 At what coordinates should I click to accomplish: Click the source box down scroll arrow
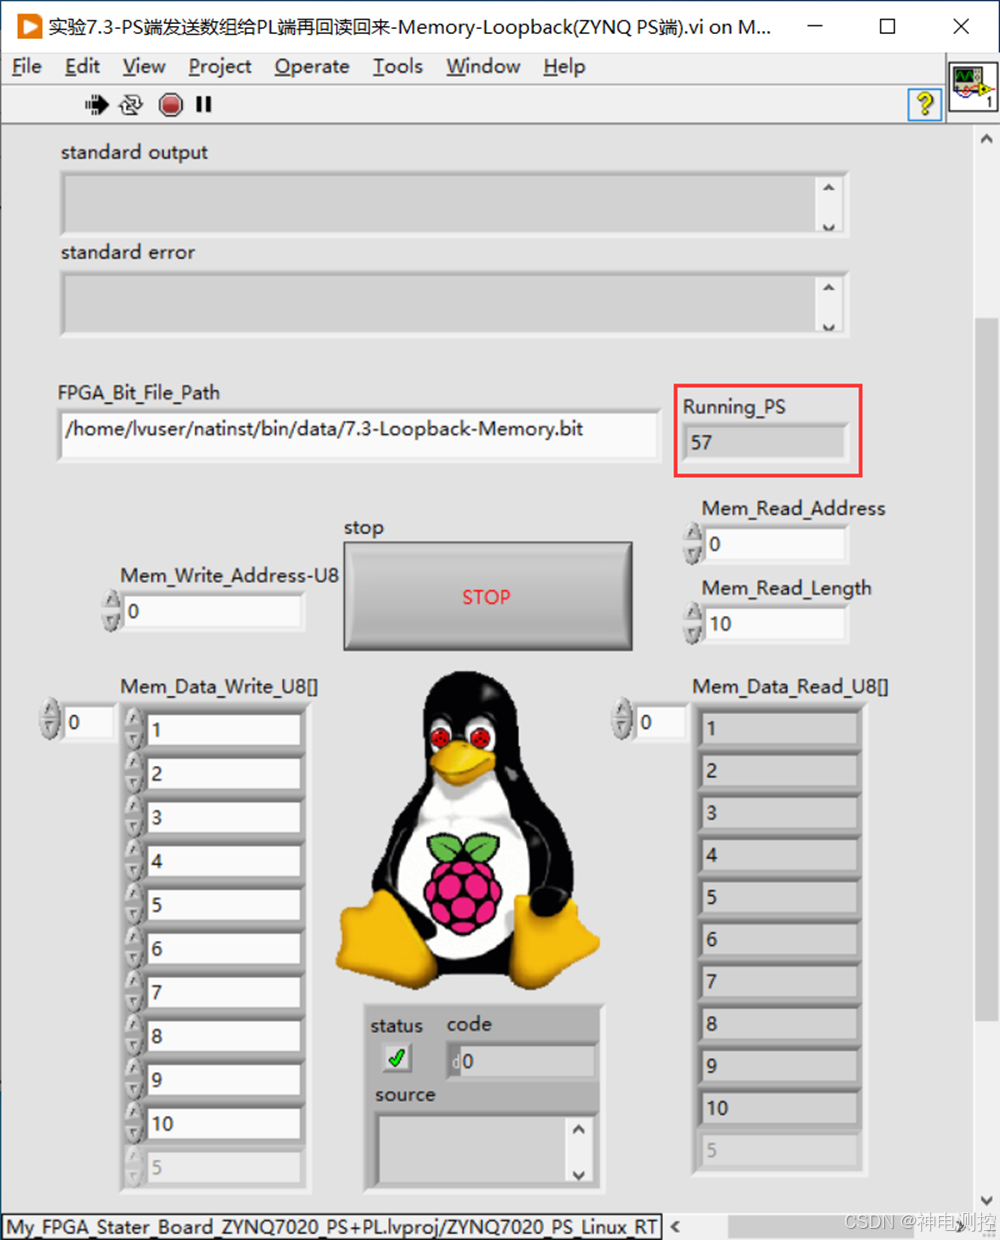[579, 1174]
